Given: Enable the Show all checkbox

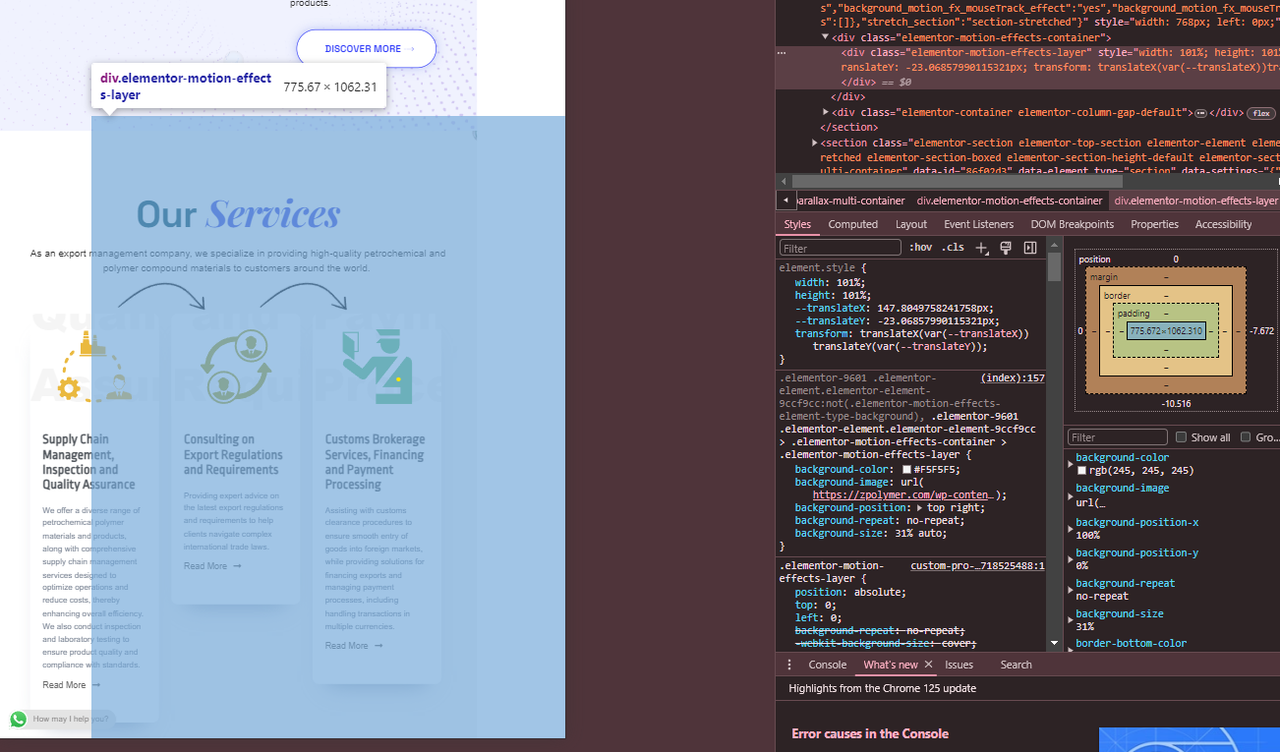Looking at the screenshot, I should tap(1181, 437).
